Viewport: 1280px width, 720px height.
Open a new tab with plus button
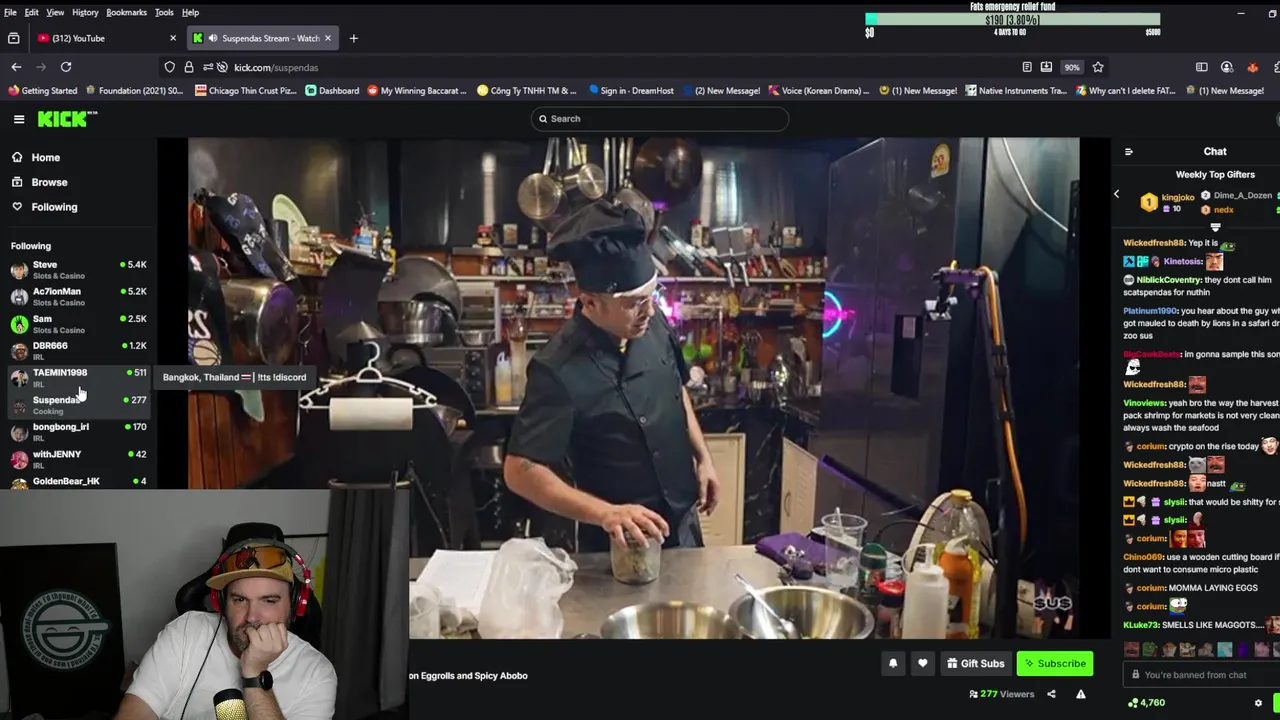point(353,38)
